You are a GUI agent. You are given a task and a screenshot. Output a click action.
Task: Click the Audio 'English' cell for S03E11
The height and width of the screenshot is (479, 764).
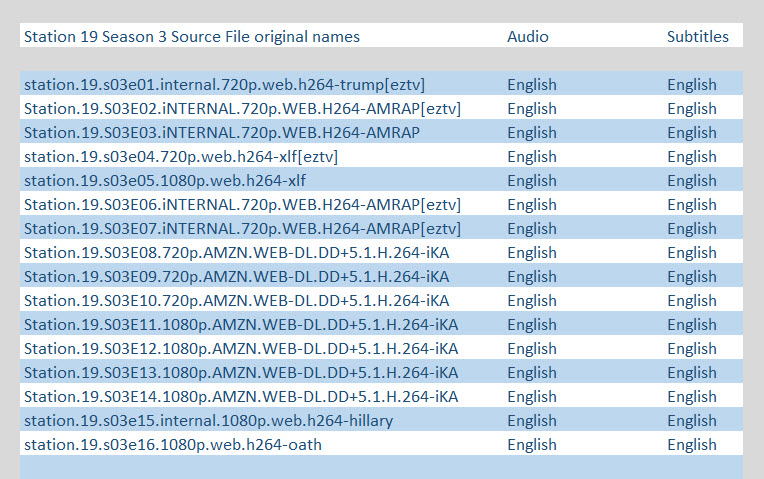532,325
